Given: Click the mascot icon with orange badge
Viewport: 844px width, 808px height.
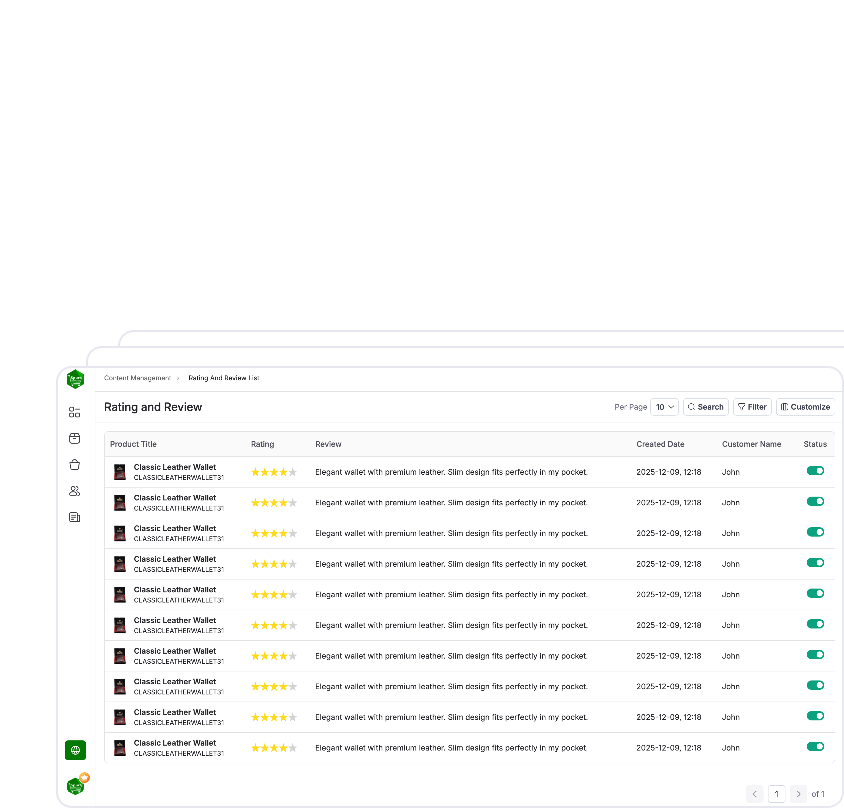Looking at the screenshot, I should [x=75, y=787].
